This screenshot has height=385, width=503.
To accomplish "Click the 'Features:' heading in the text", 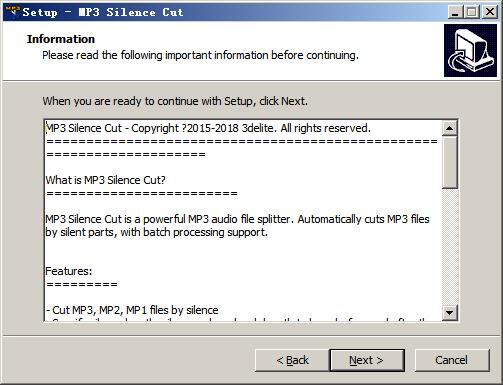I will (69, 271).
